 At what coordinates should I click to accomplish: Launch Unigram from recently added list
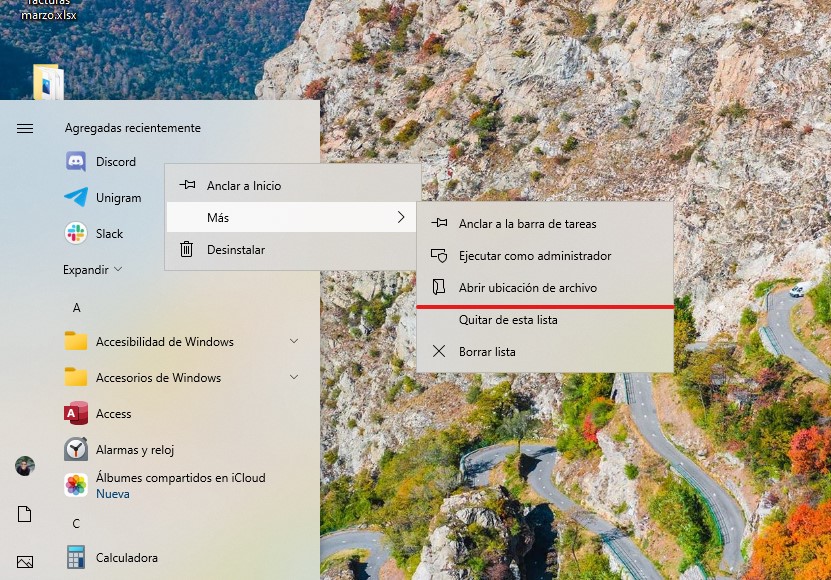point(76,198)
